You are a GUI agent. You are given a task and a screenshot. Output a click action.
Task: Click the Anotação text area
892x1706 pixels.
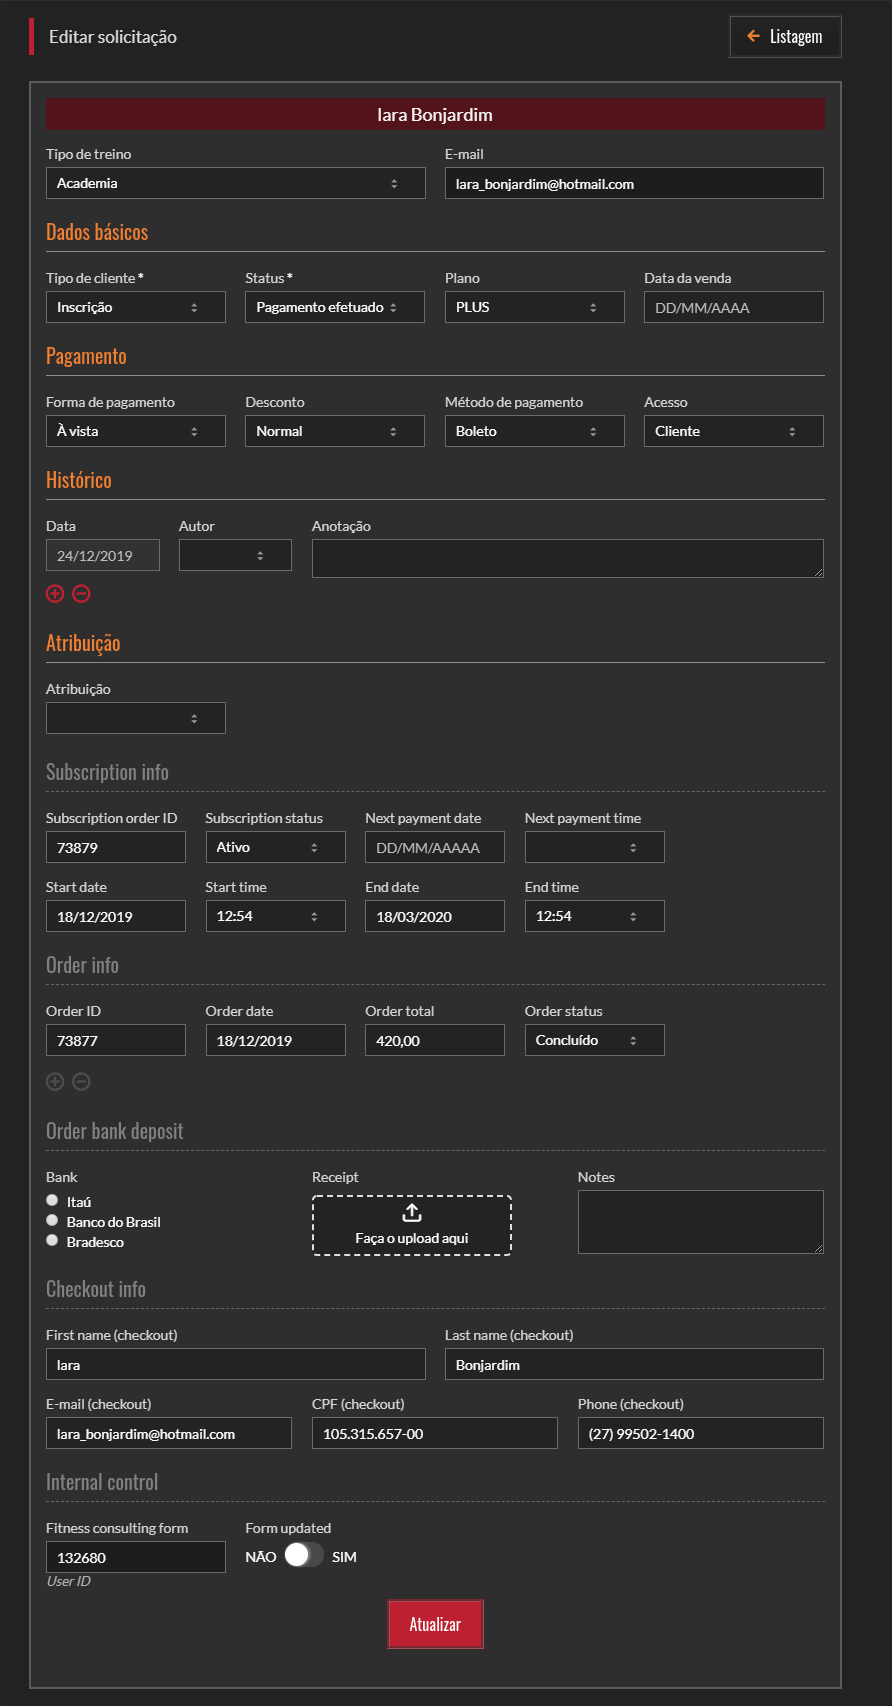[x=567, y=558]
